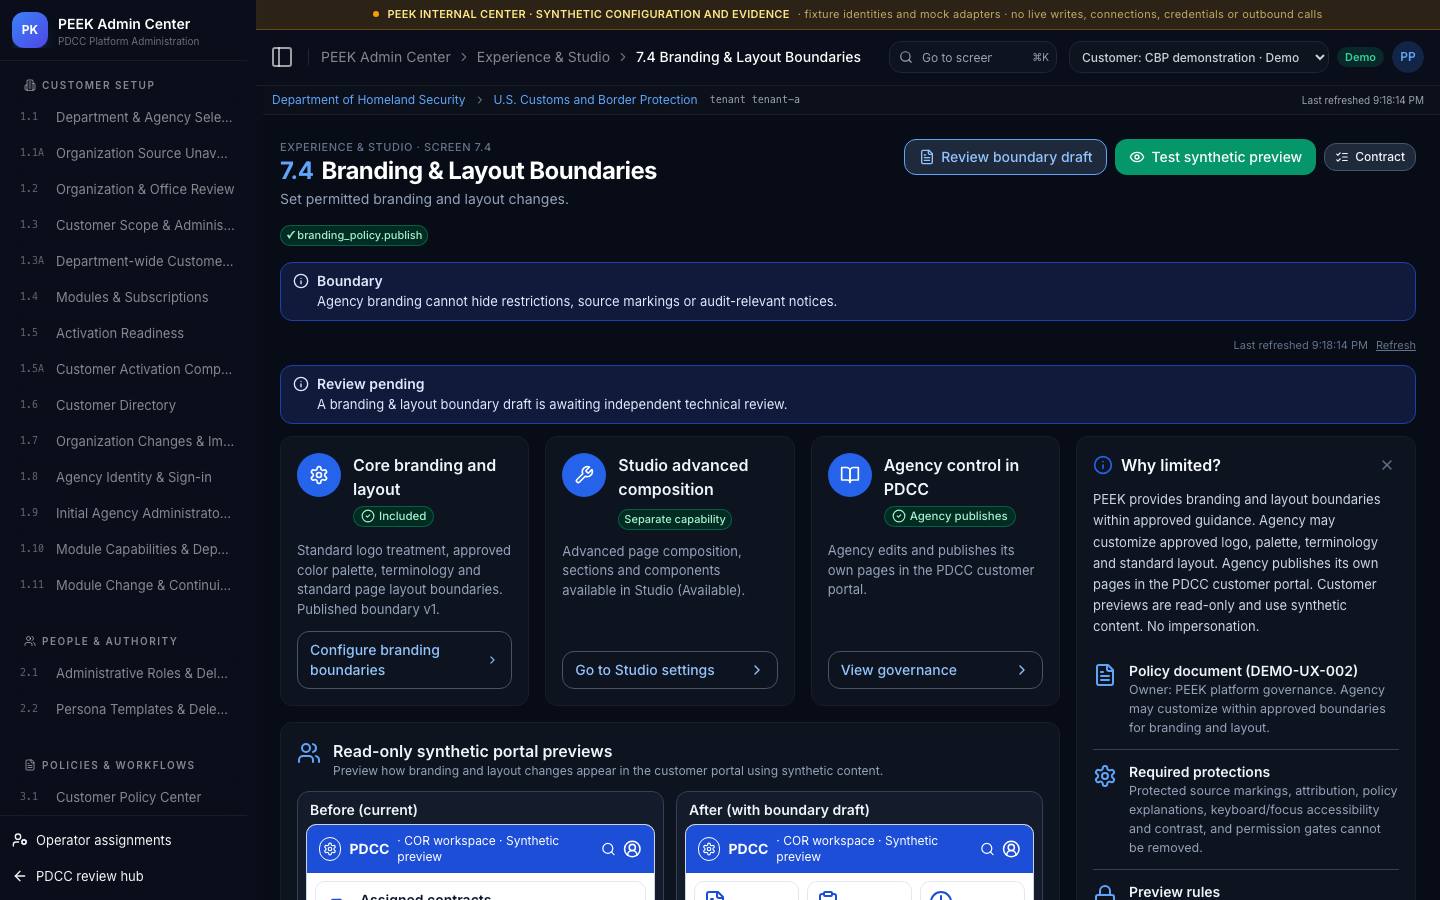
Task: Click the Separate capability badge
Action: [x=675, y=519]
